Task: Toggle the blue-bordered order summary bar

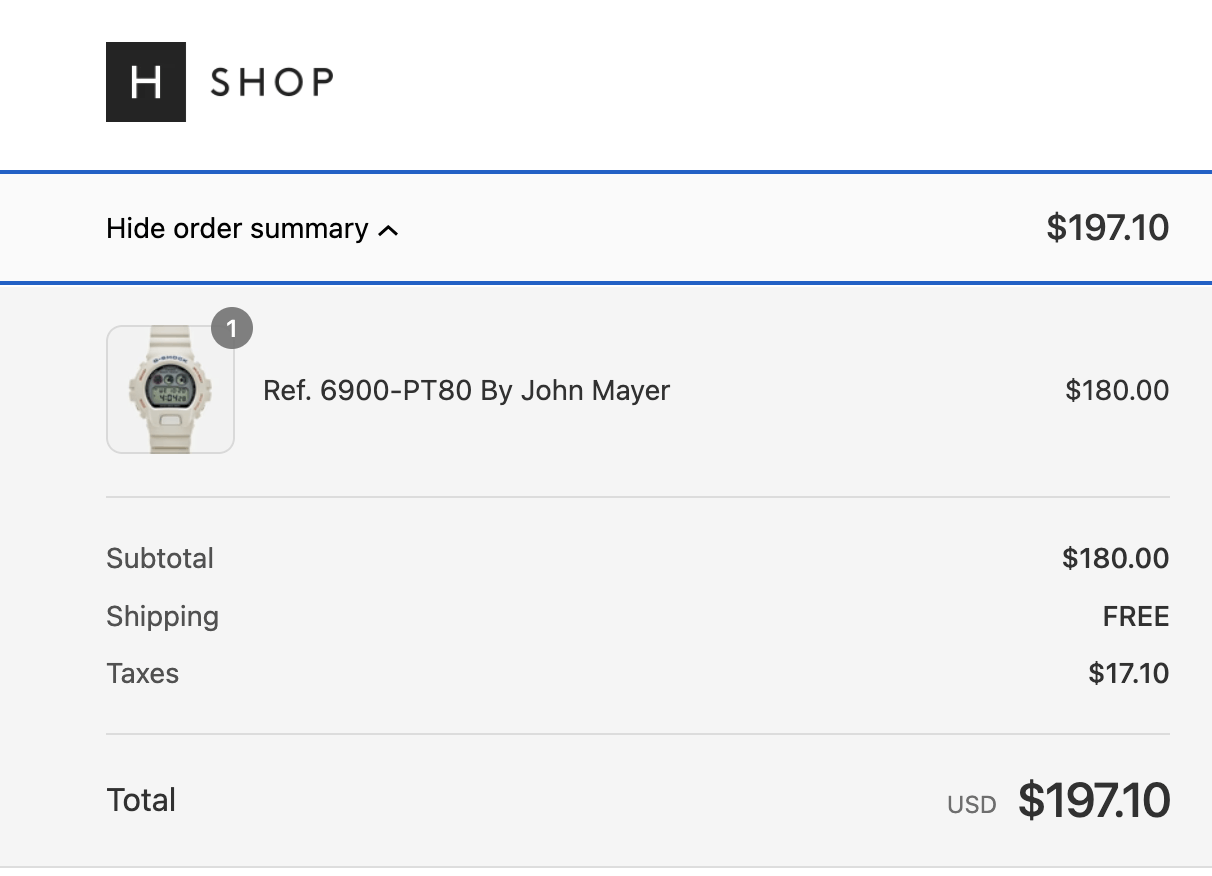Action: click(x=606, y=228)
